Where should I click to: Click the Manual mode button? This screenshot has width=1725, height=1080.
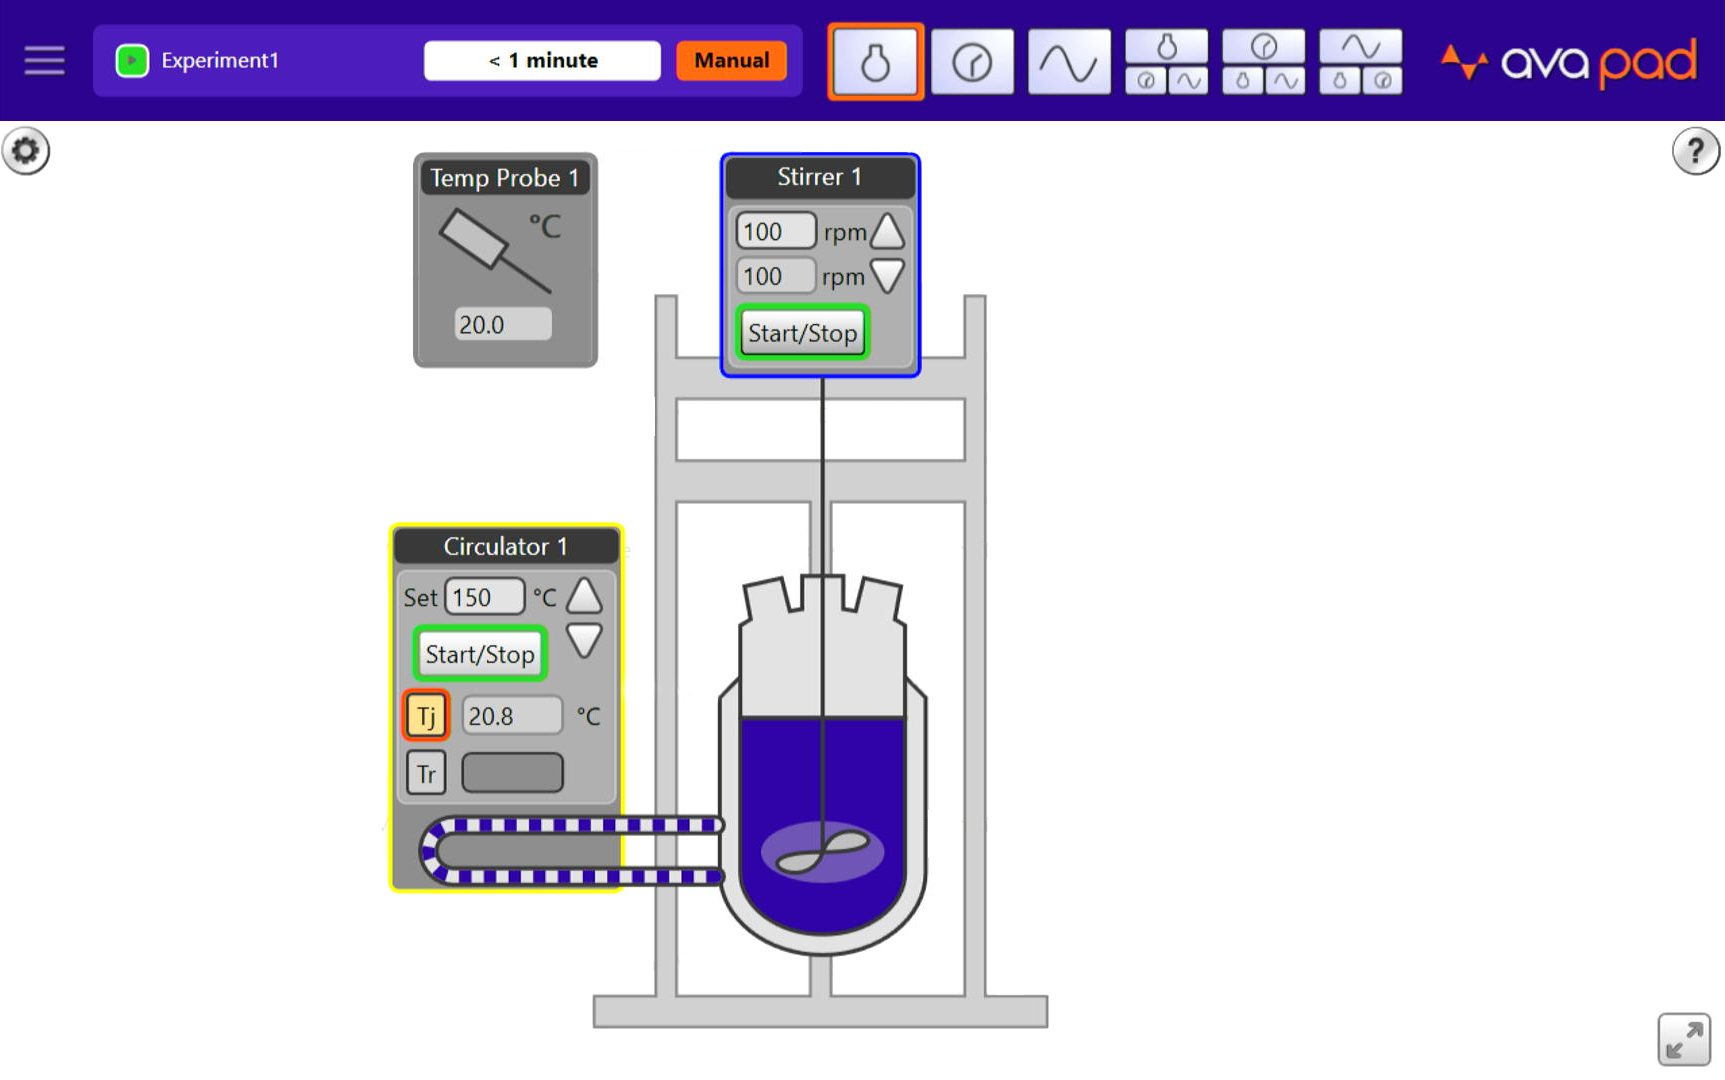(x=731, y=60)
